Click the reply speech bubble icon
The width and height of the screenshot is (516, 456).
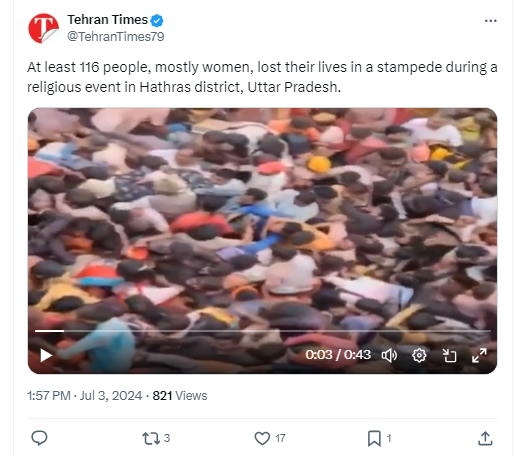39,438
